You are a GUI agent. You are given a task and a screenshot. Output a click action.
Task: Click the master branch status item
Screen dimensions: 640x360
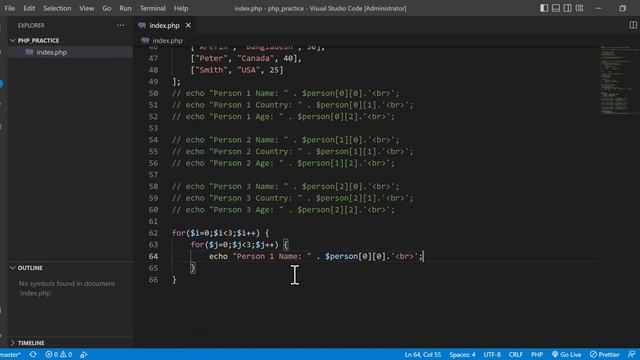point(10,355)
